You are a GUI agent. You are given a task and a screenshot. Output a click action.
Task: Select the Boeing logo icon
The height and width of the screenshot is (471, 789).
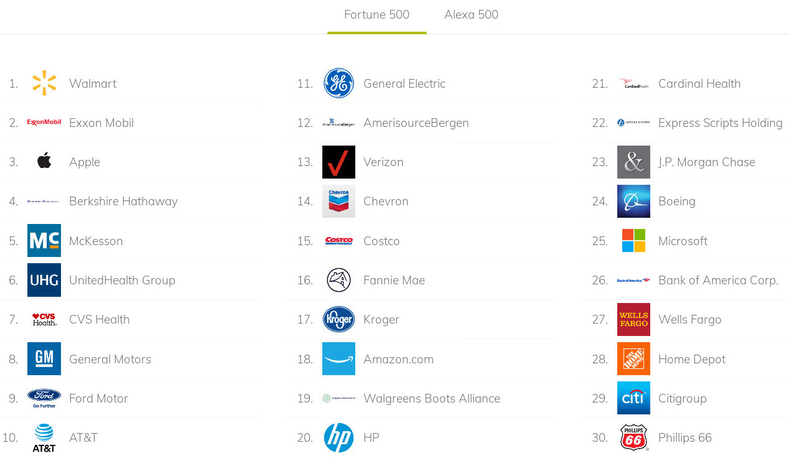[634, 201]
